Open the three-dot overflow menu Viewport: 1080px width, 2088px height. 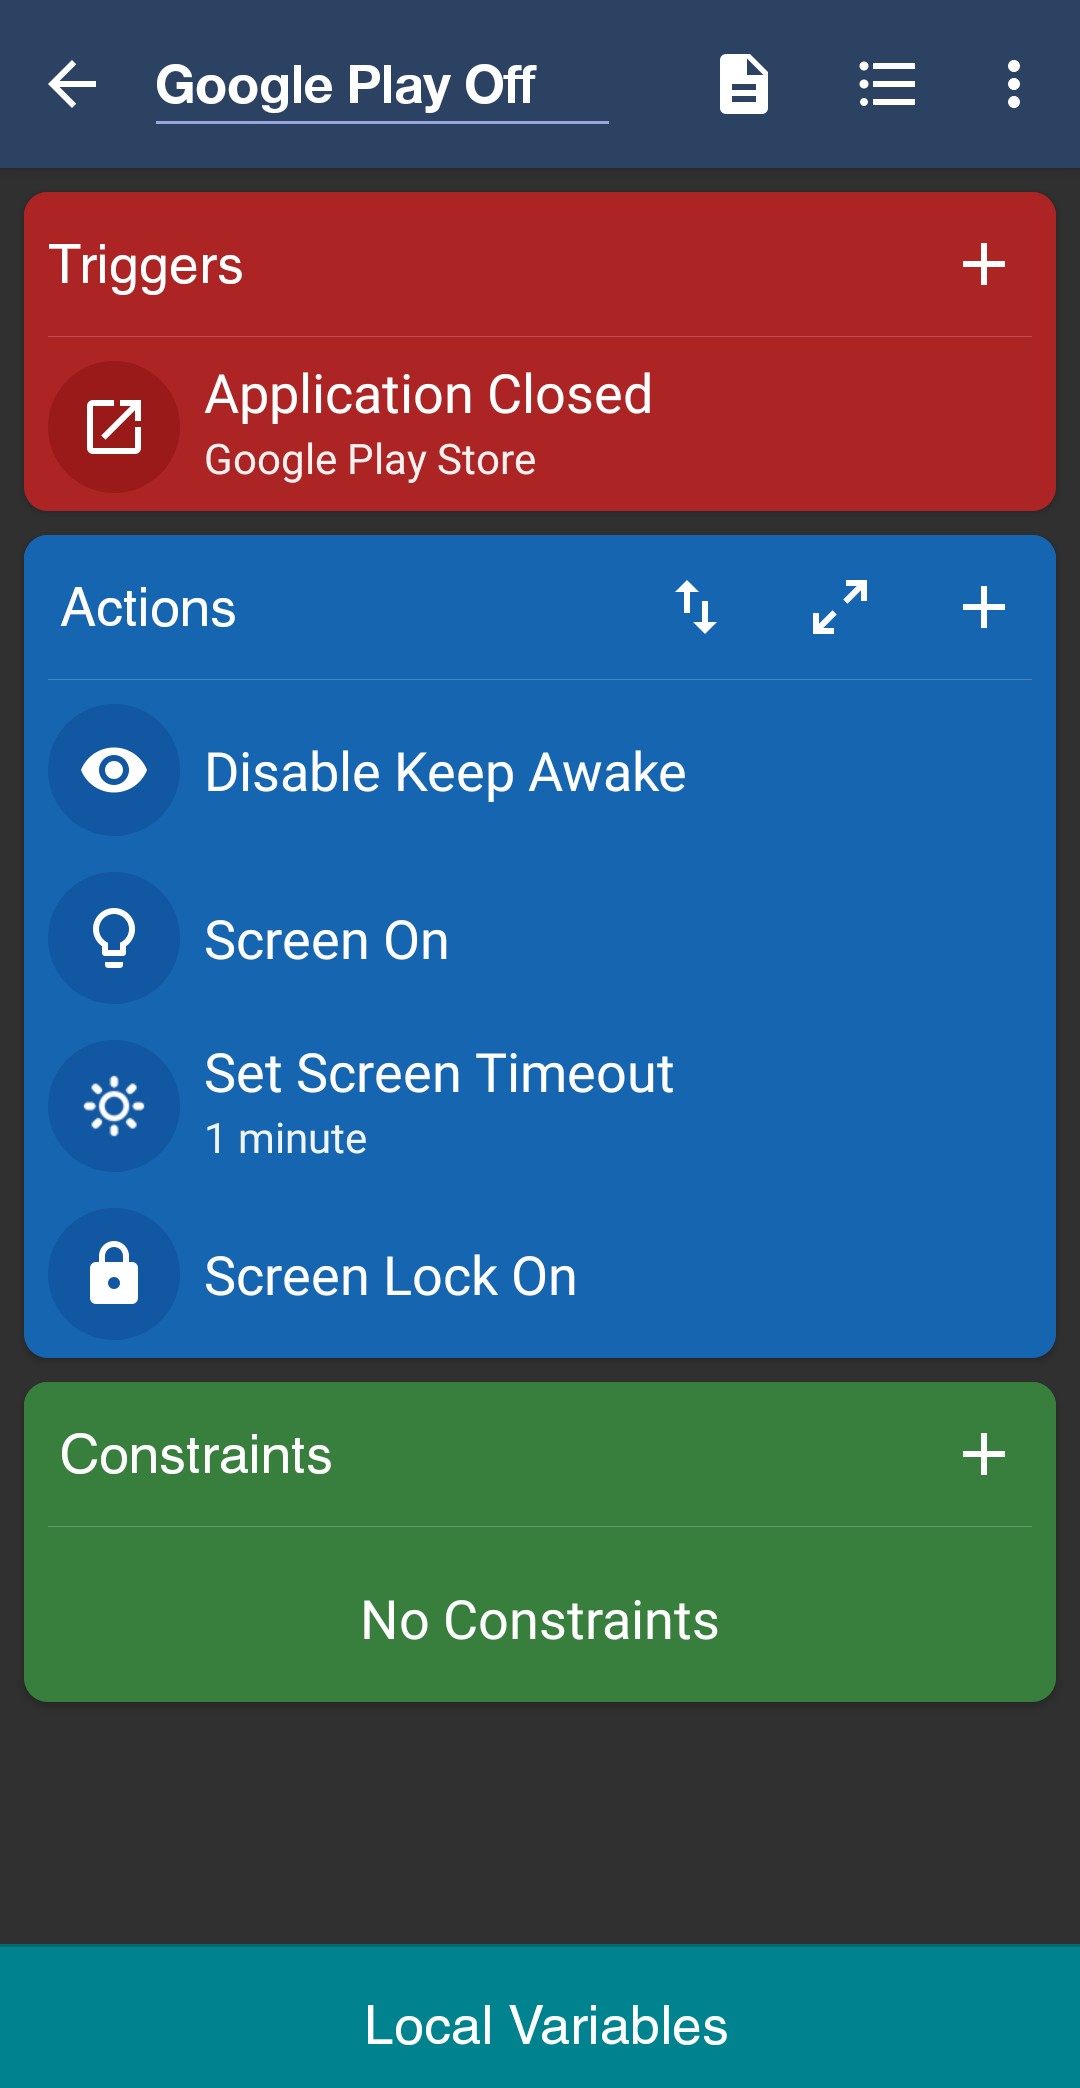click(1013, 84)
